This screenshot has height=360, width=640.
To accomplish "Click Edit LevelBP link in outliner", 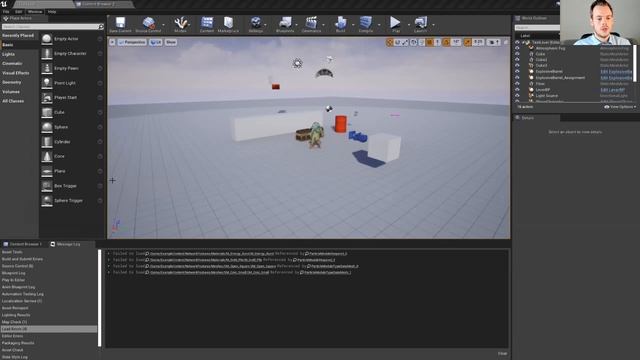I will coord(612,90).
